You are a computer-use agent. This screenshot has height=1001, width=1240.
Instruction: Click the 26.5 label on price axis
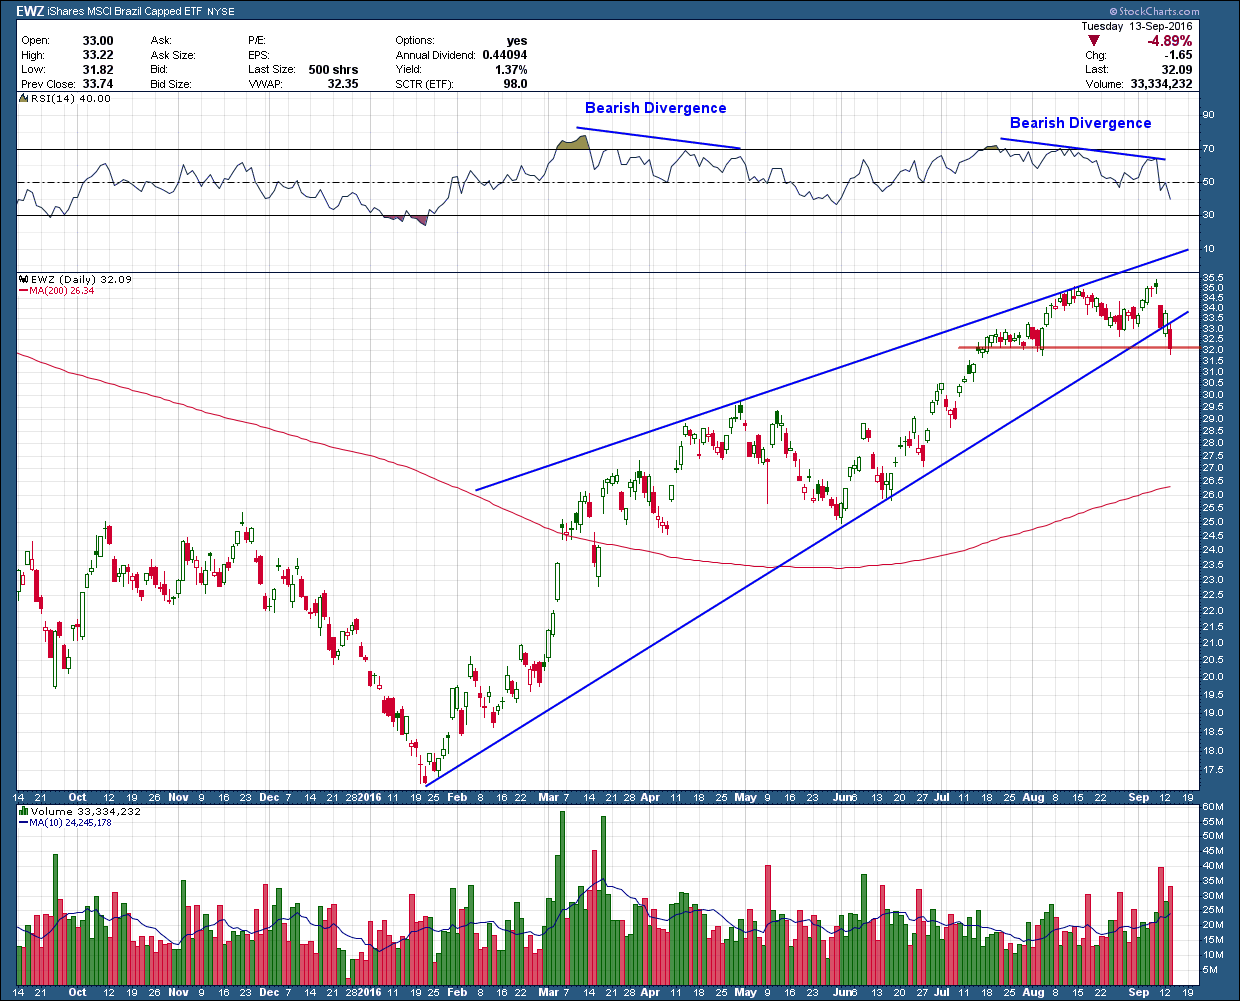[1212, 481]
